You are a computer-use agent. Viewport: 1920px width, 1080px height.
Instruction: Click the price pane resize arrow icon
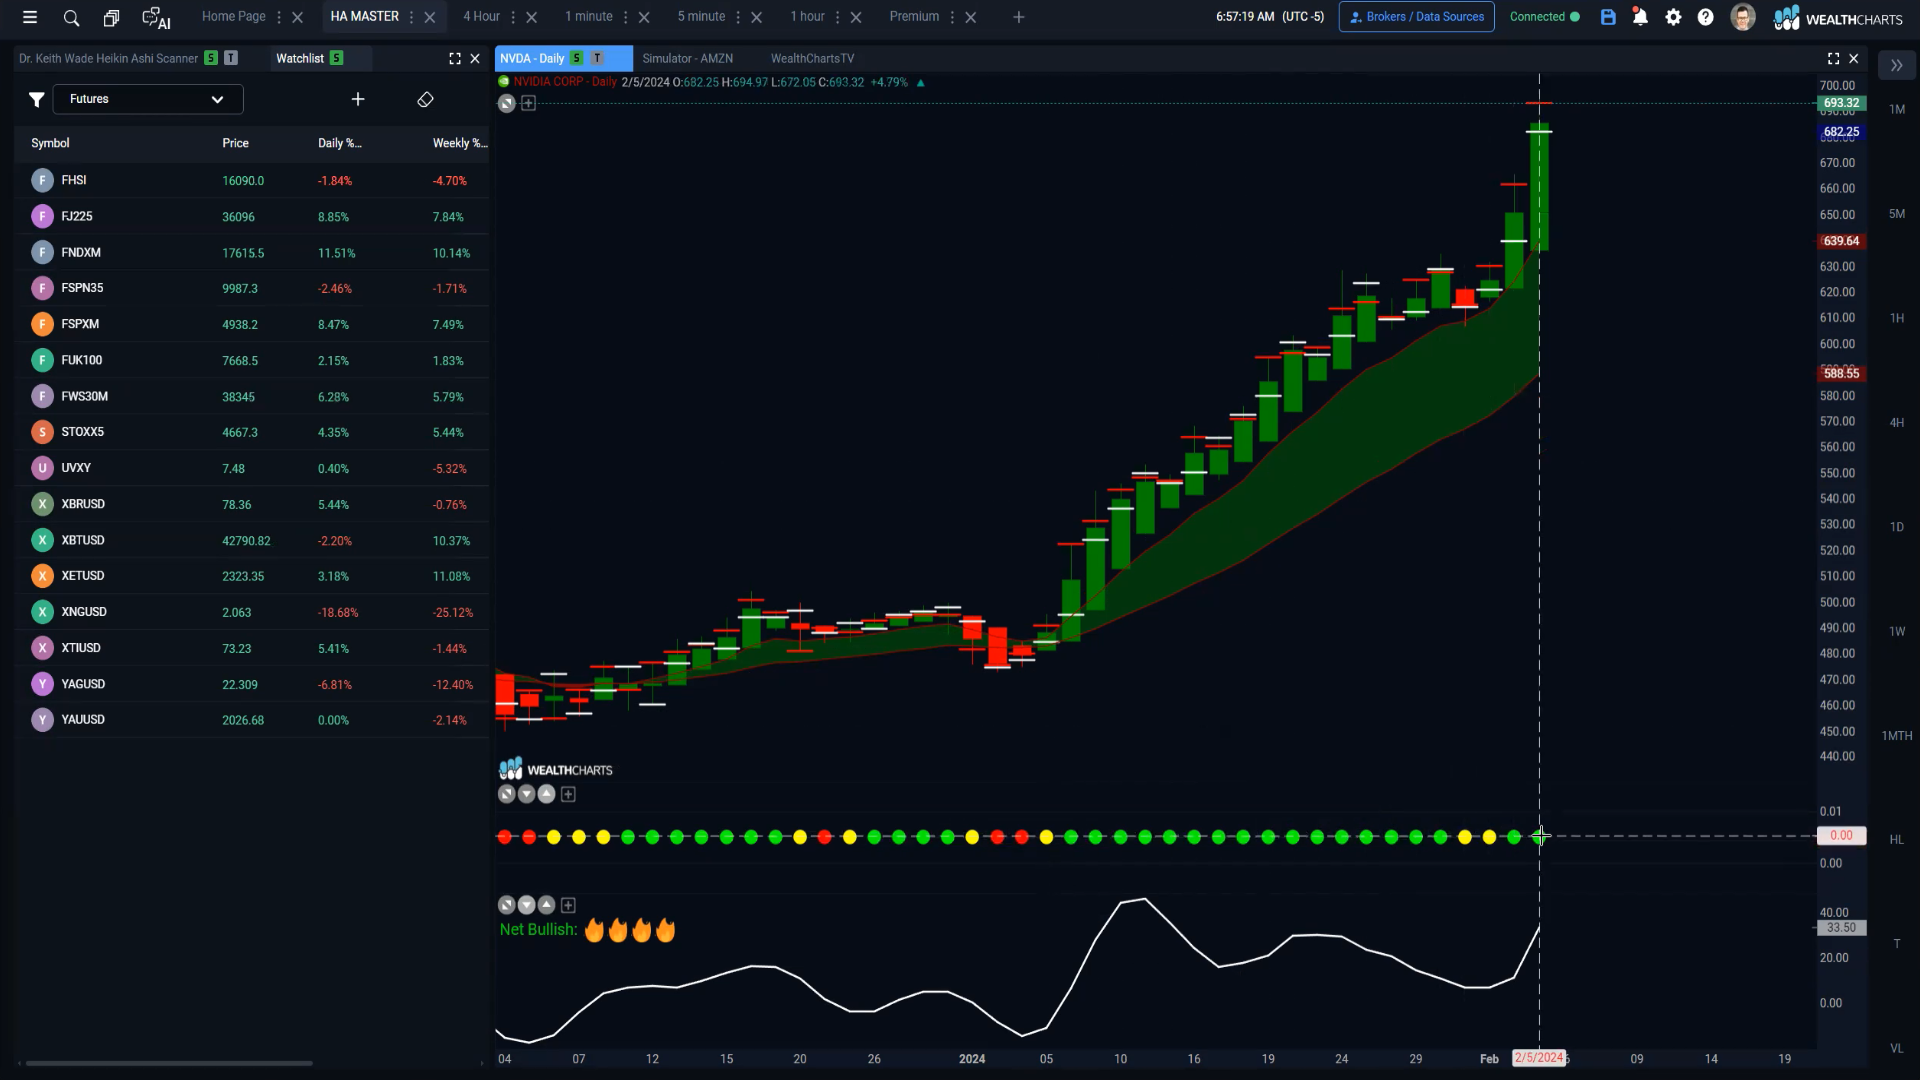click(507, 103)
